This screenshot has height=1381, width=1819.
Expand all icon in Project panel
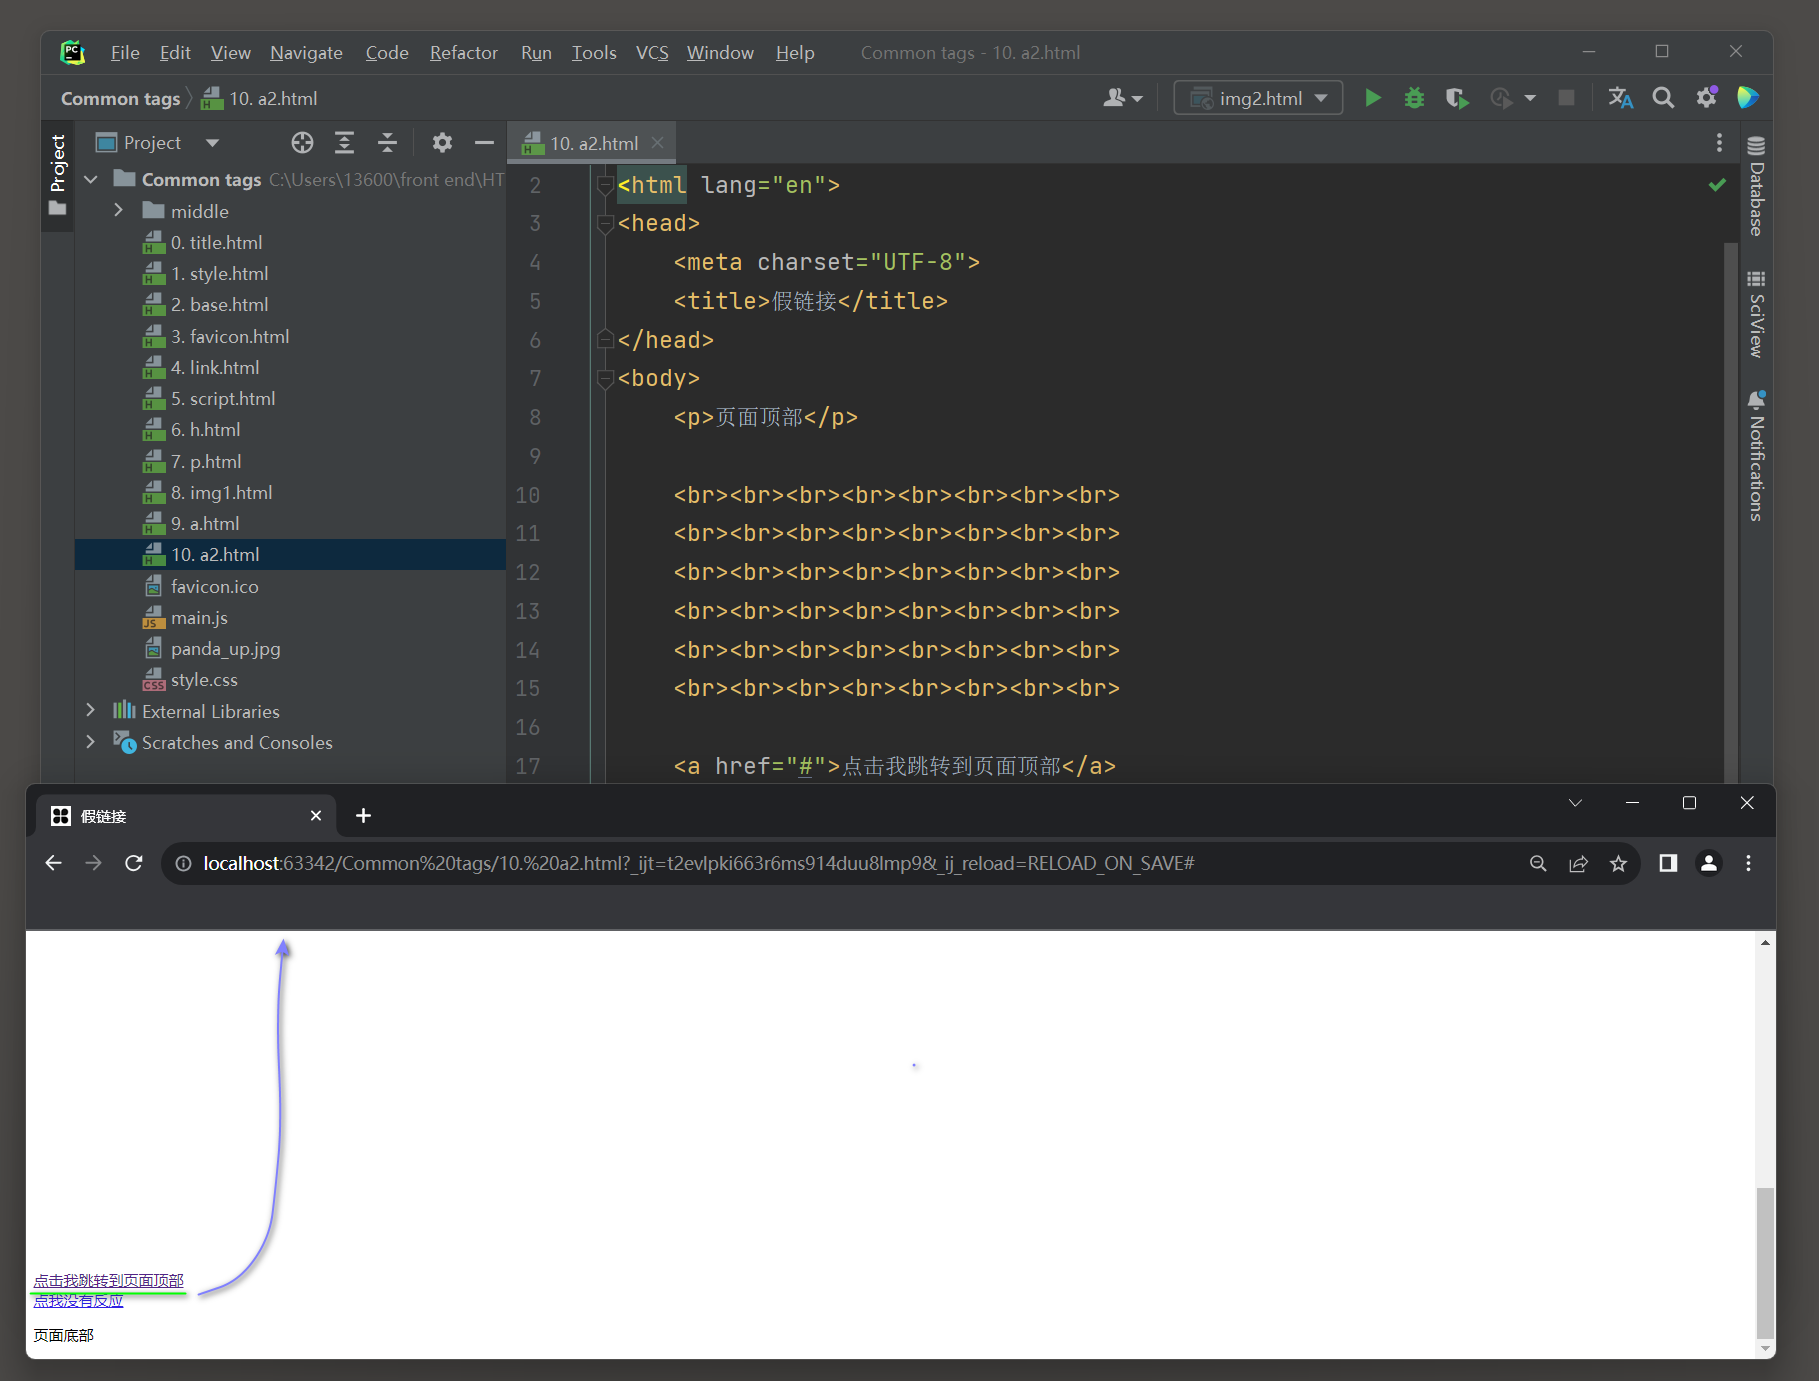(x=344, y=143)
